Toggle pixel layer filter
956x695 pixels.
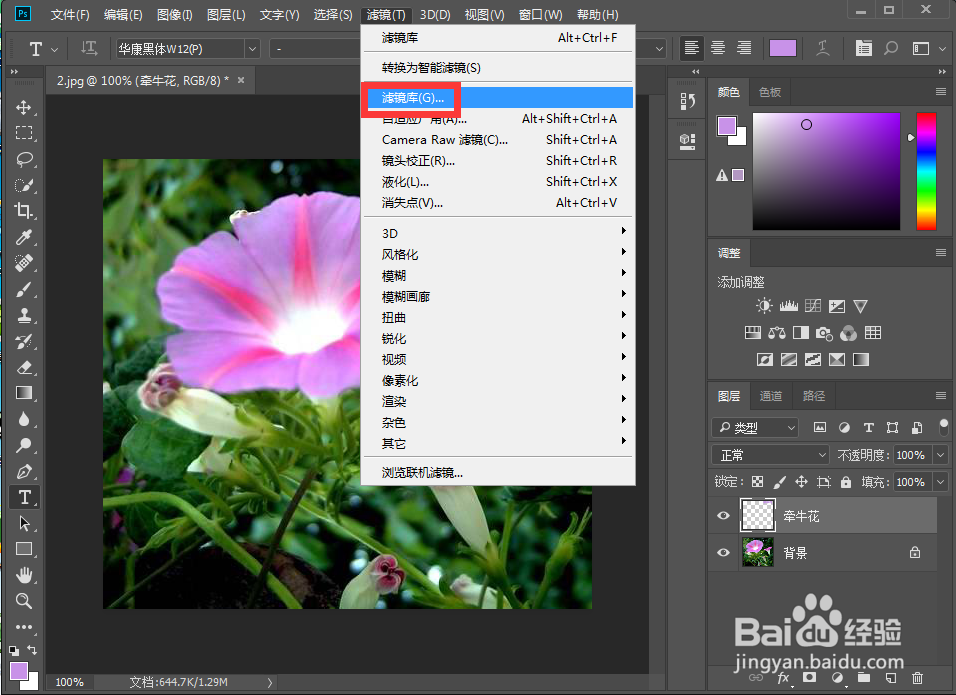[820, 427]
